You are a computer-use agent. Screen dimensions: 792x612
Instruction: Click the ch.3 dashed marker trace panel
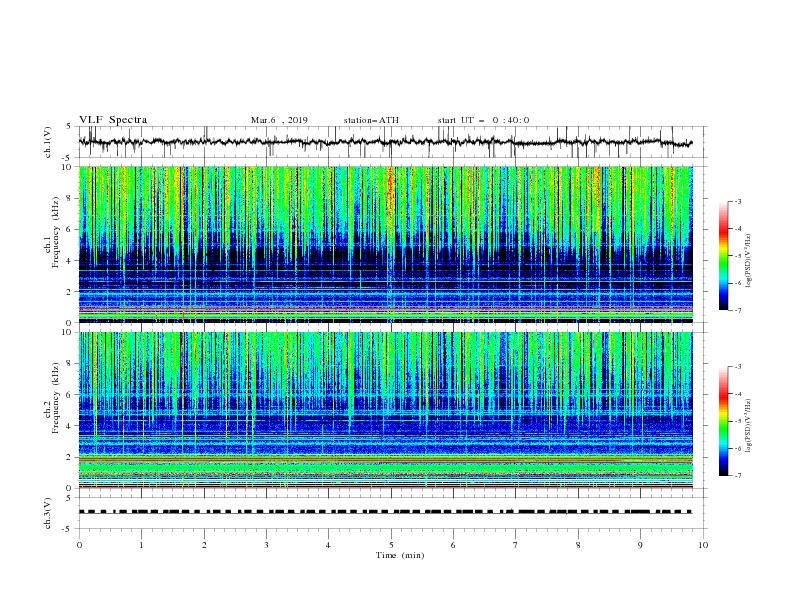click(x=392, y=513)
